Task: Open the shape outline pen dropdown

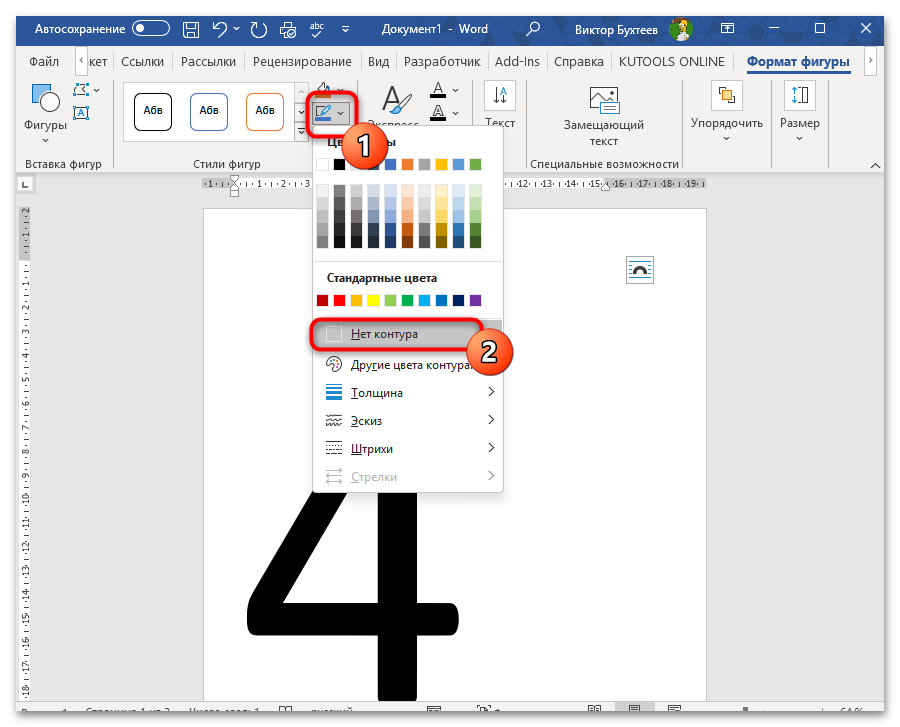Action: click(329, 113)
